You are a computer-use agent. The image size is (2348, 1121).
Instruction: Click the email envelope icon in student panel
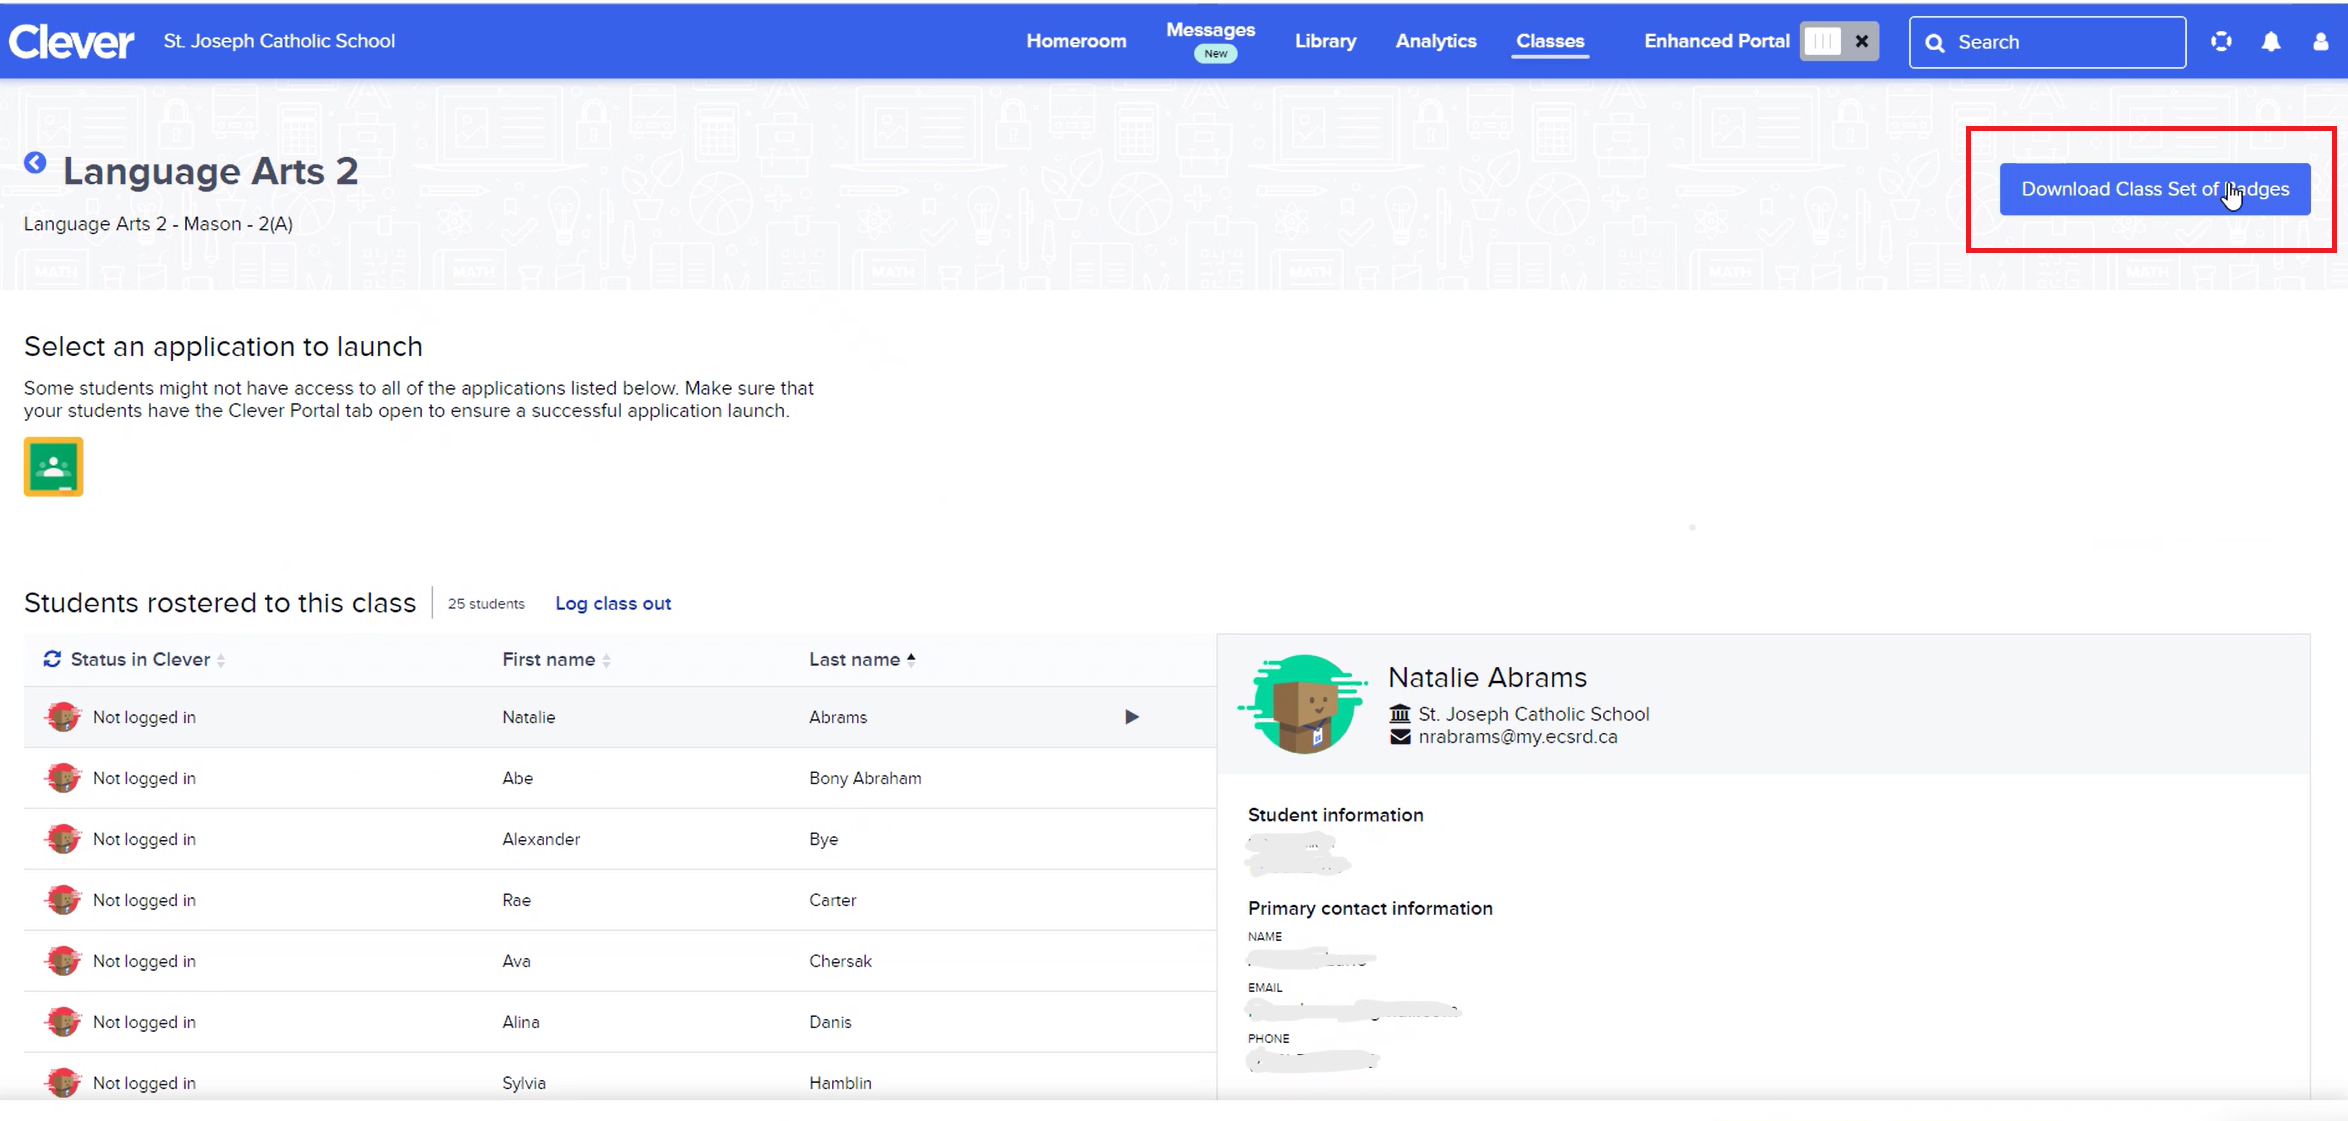(1400, 737)
